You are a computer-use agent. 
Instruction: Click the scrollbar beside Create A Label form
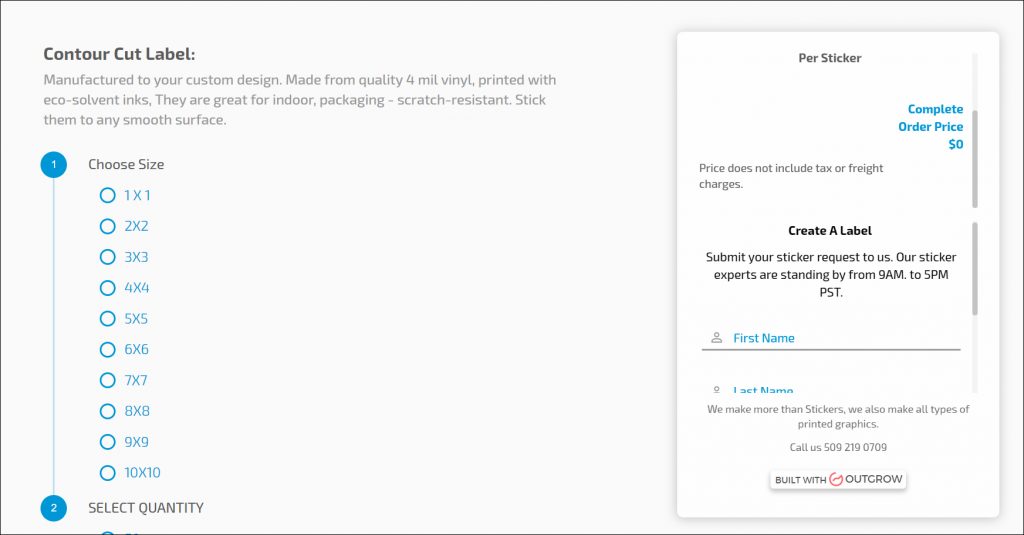click(975, 270)
